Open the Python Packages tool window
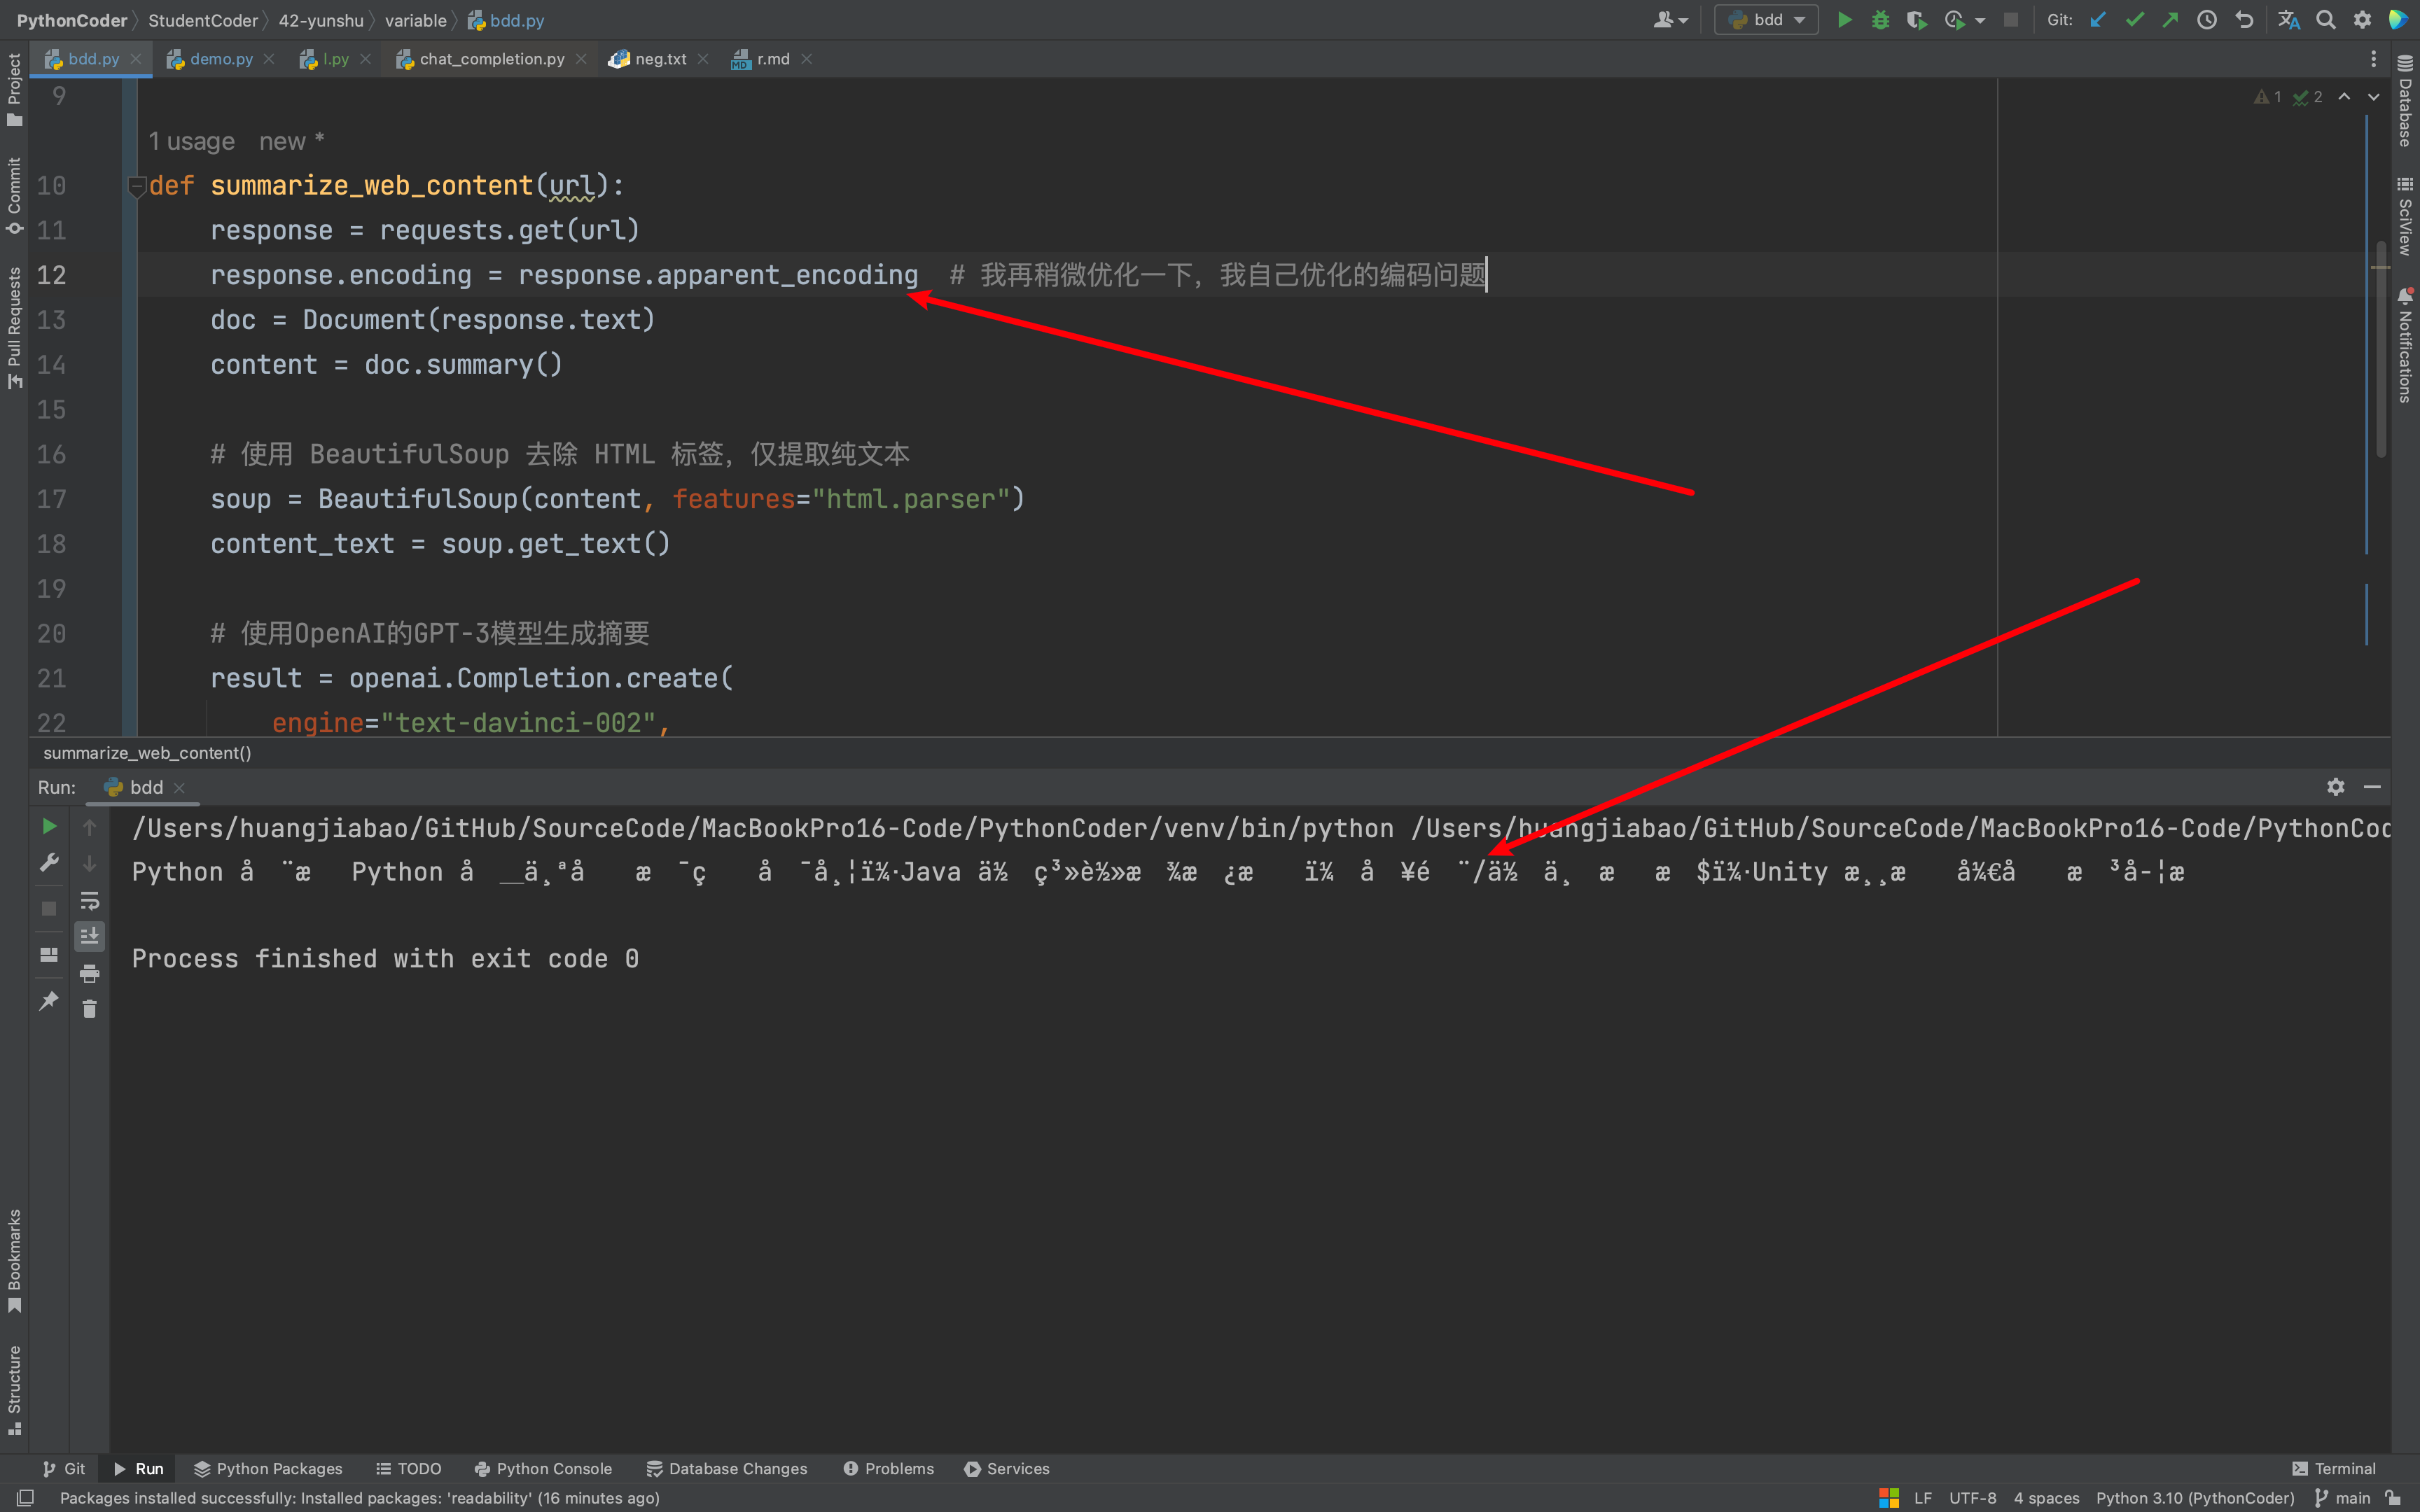Screen dimensions: 2420x1512 tap(268, 1468)
